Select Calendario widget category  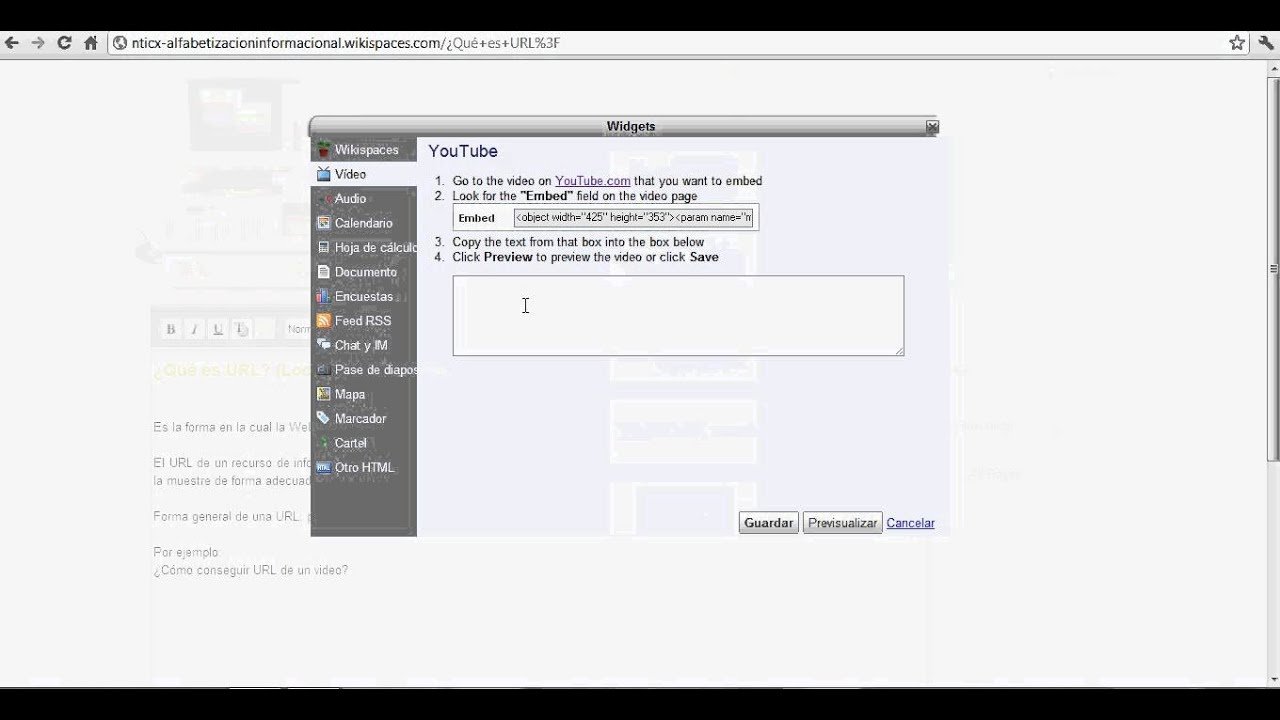364,223
